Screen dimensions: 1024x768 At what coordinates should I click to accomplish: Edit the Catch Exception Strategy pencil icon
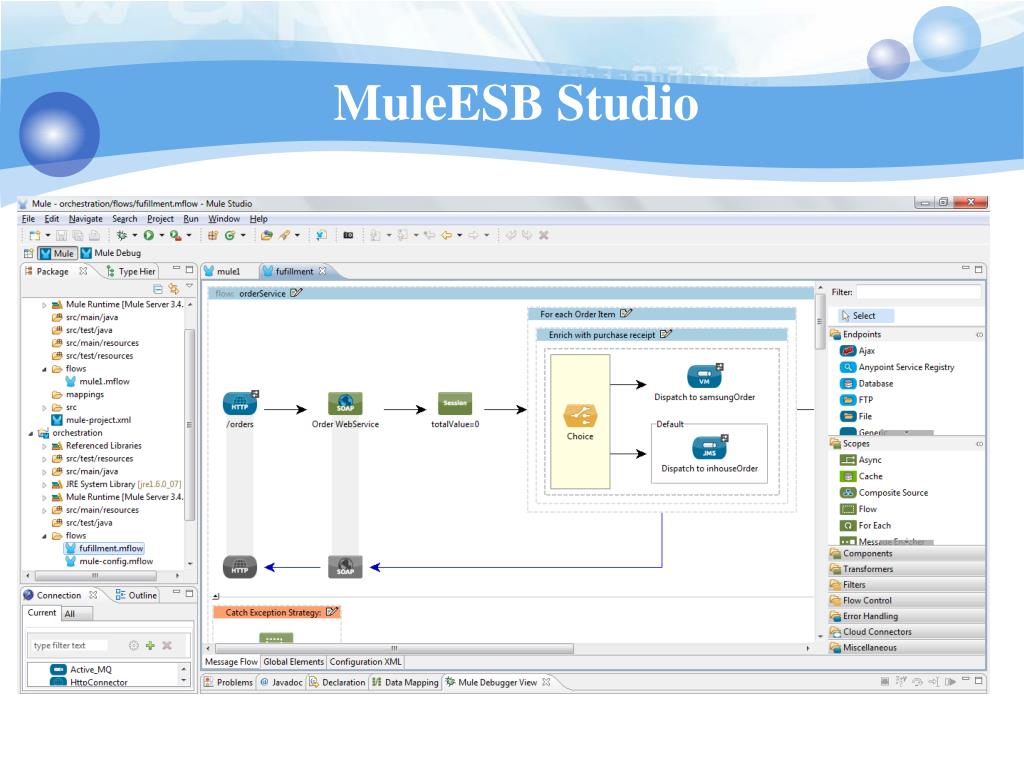coord(332,612)
